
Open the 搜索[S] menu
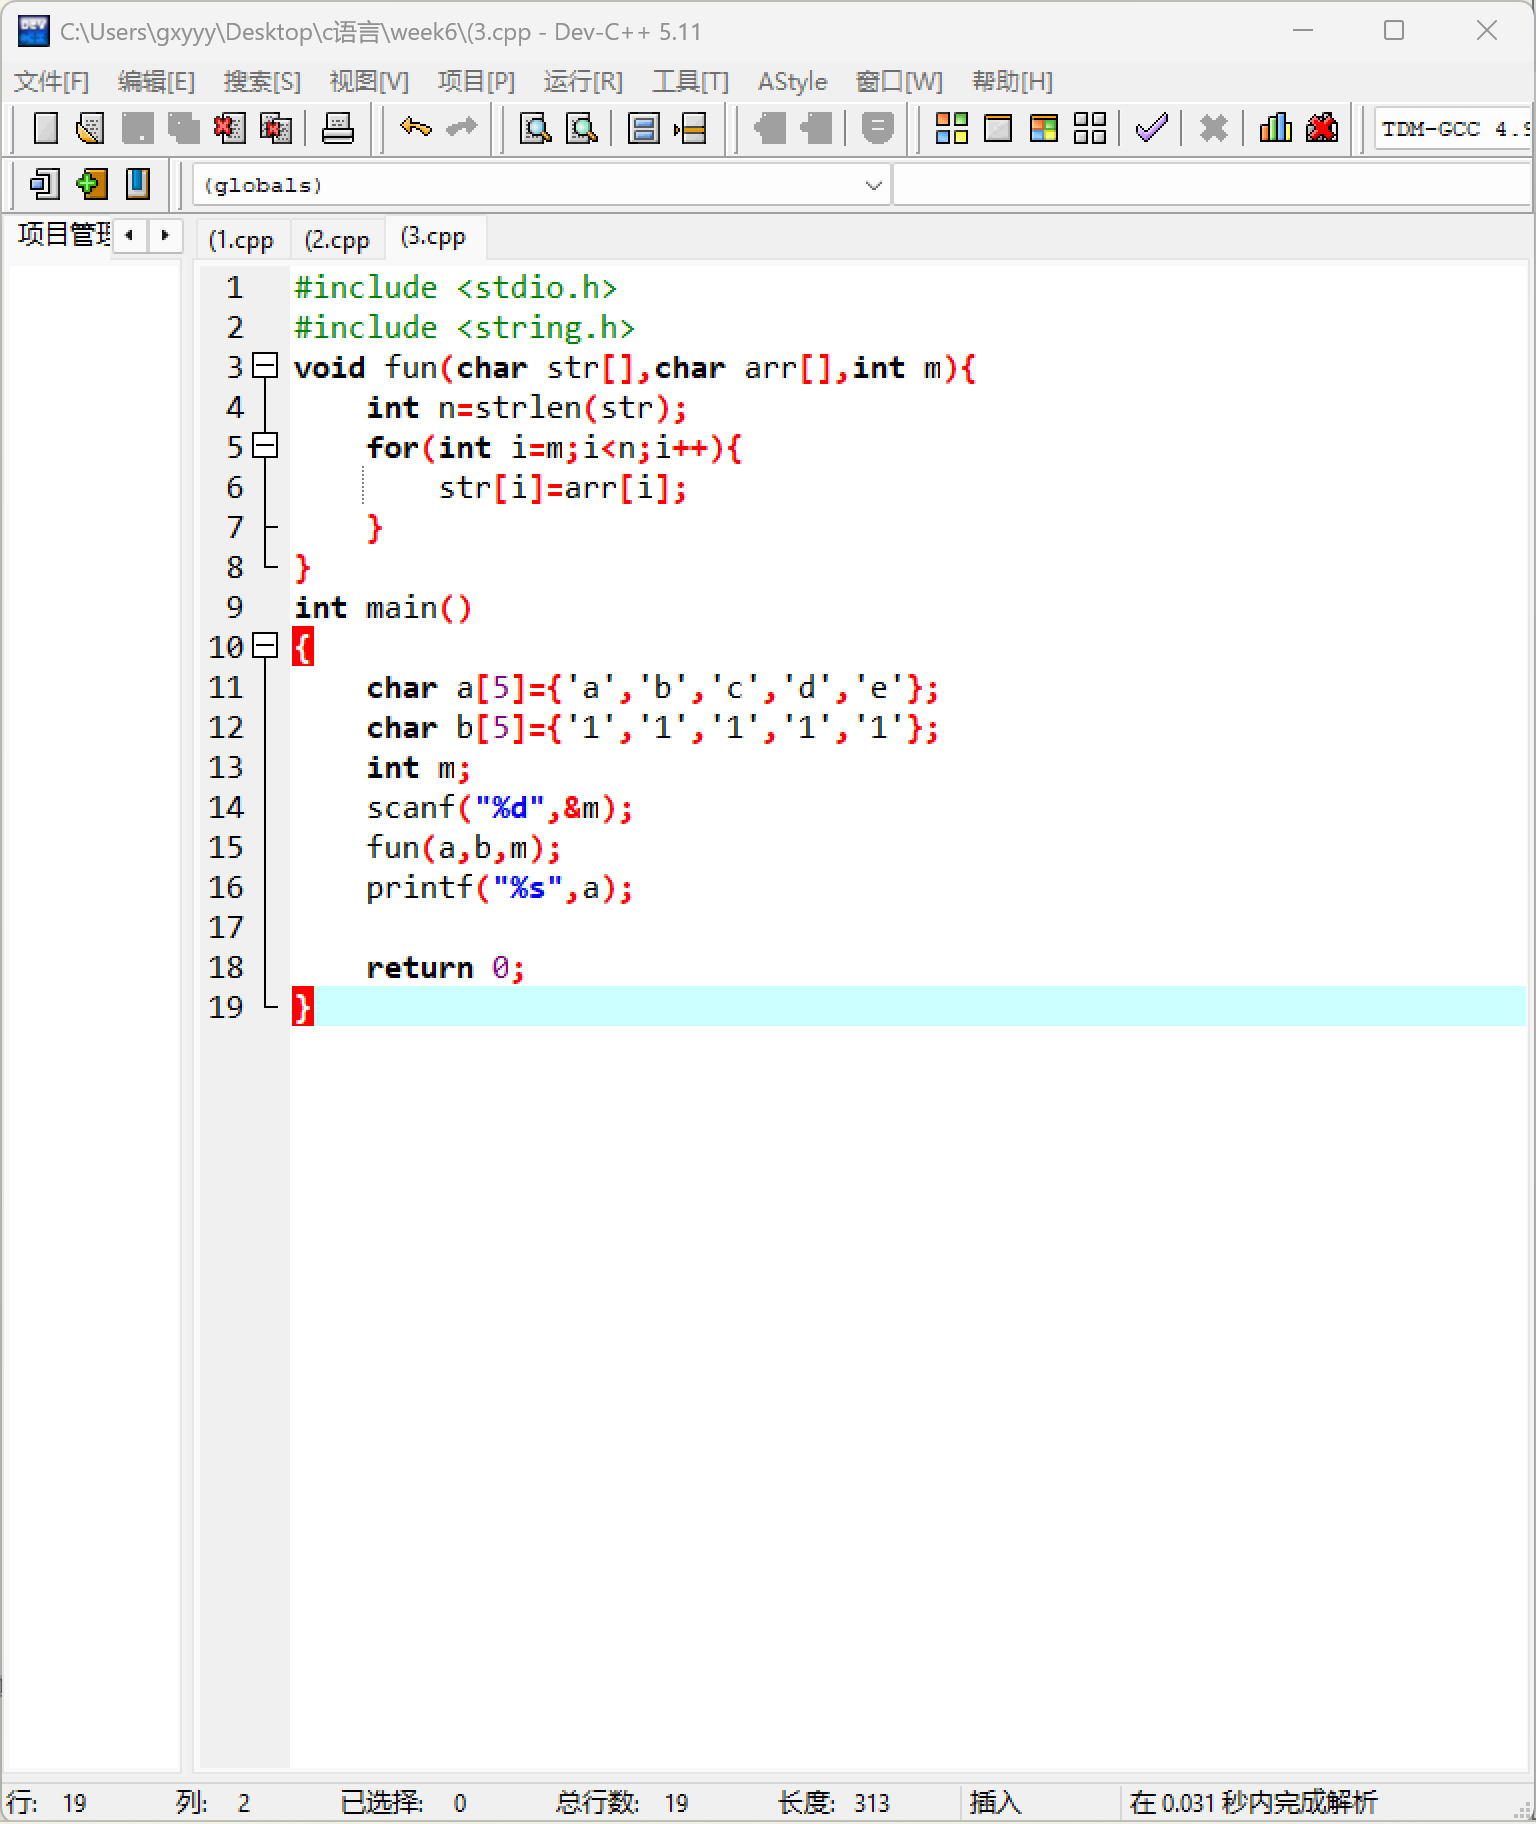pyautogui.click(x=262, y=81)
